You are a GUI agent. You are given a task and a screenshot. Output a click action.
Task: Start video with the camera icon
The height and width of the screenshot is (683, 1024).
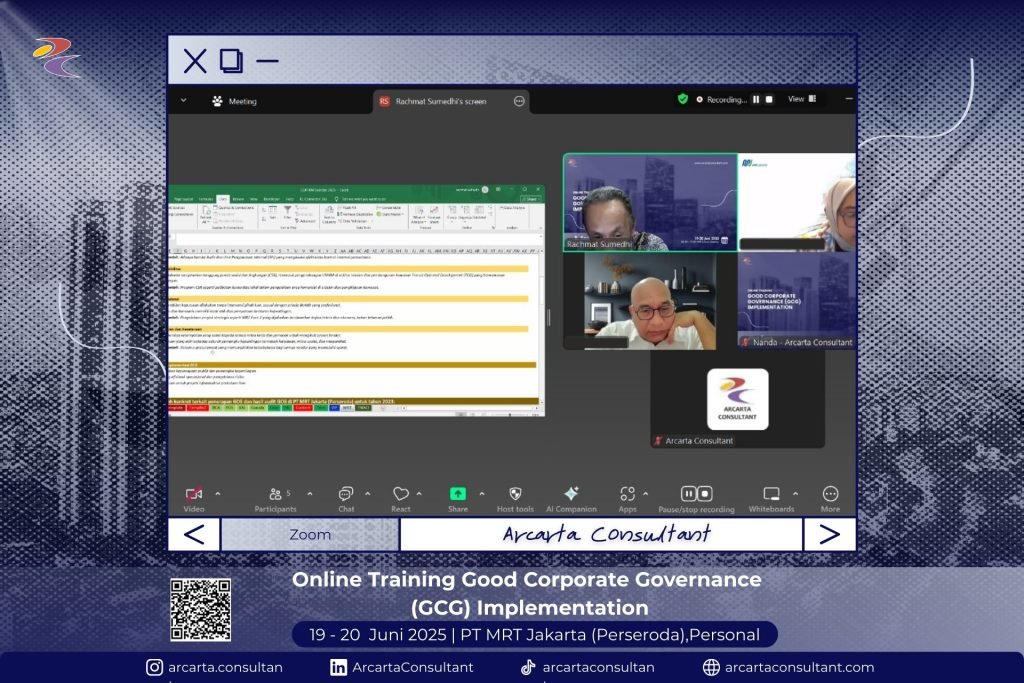[x=194, y=494]
